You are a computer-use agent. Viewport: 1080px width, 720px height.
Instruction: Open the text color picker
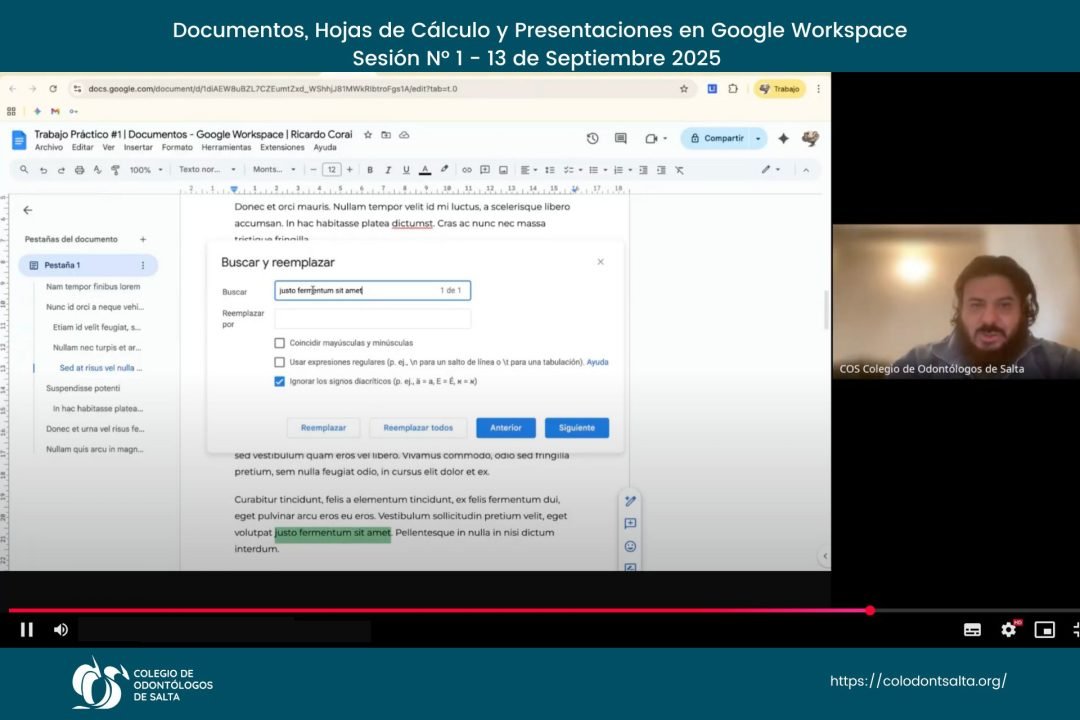[425, 169]
